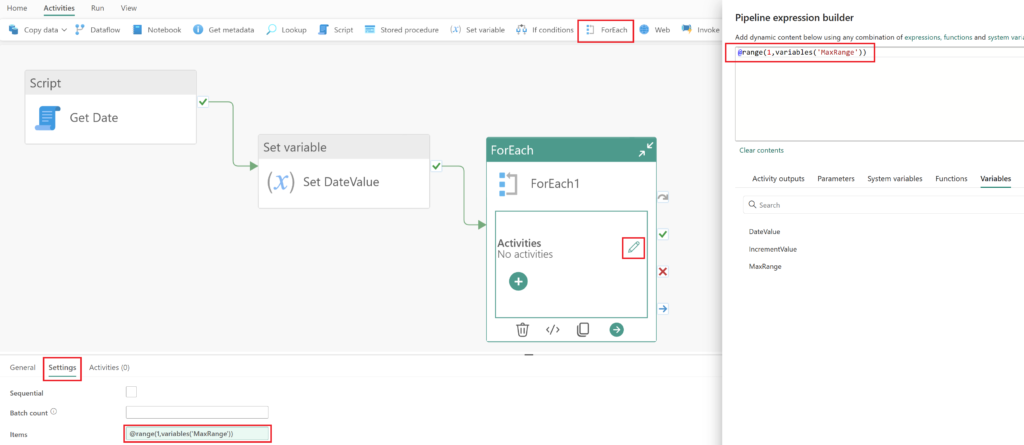Add activity with the plus button in ForEach

[x=519, y=281]
